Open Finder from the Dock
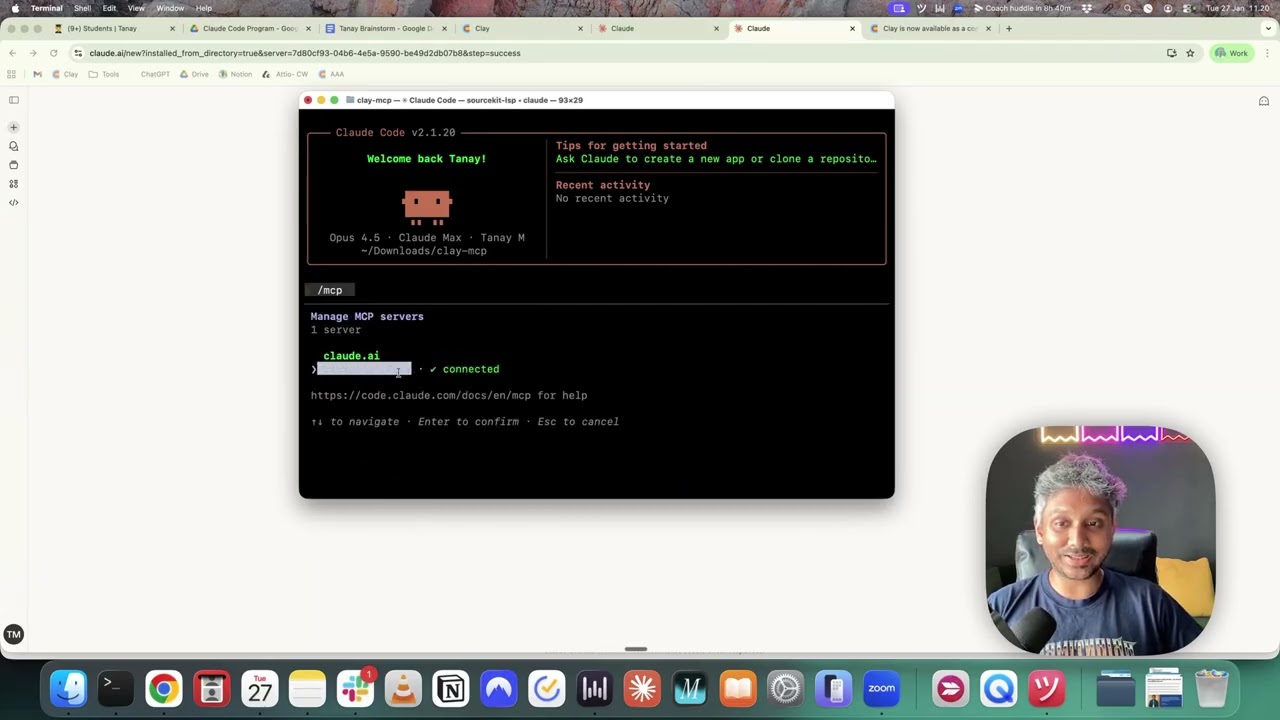The height and width of the screenshot is (720, 1280). click(69, 688)
